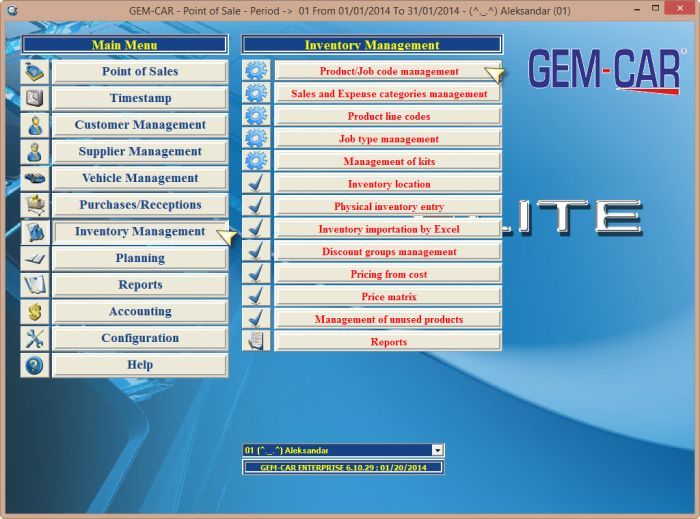Click the checkmark icon beside Price matrix

[256, 296]
